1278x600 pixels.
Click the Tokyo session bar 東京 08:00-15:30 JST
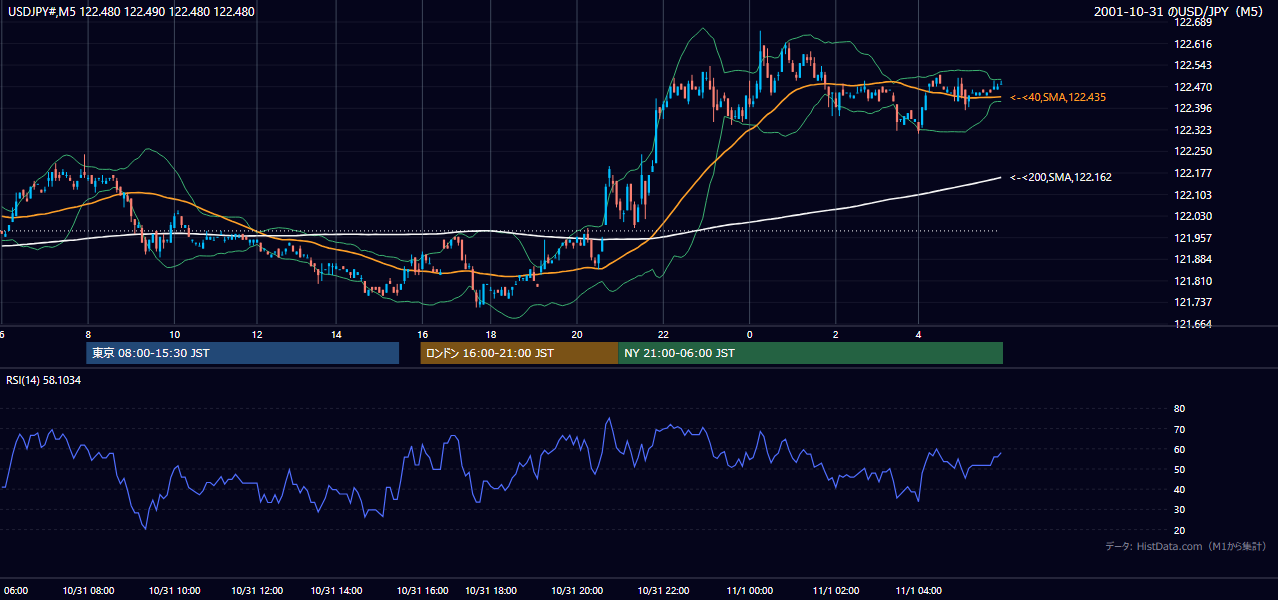click(243, 353)
